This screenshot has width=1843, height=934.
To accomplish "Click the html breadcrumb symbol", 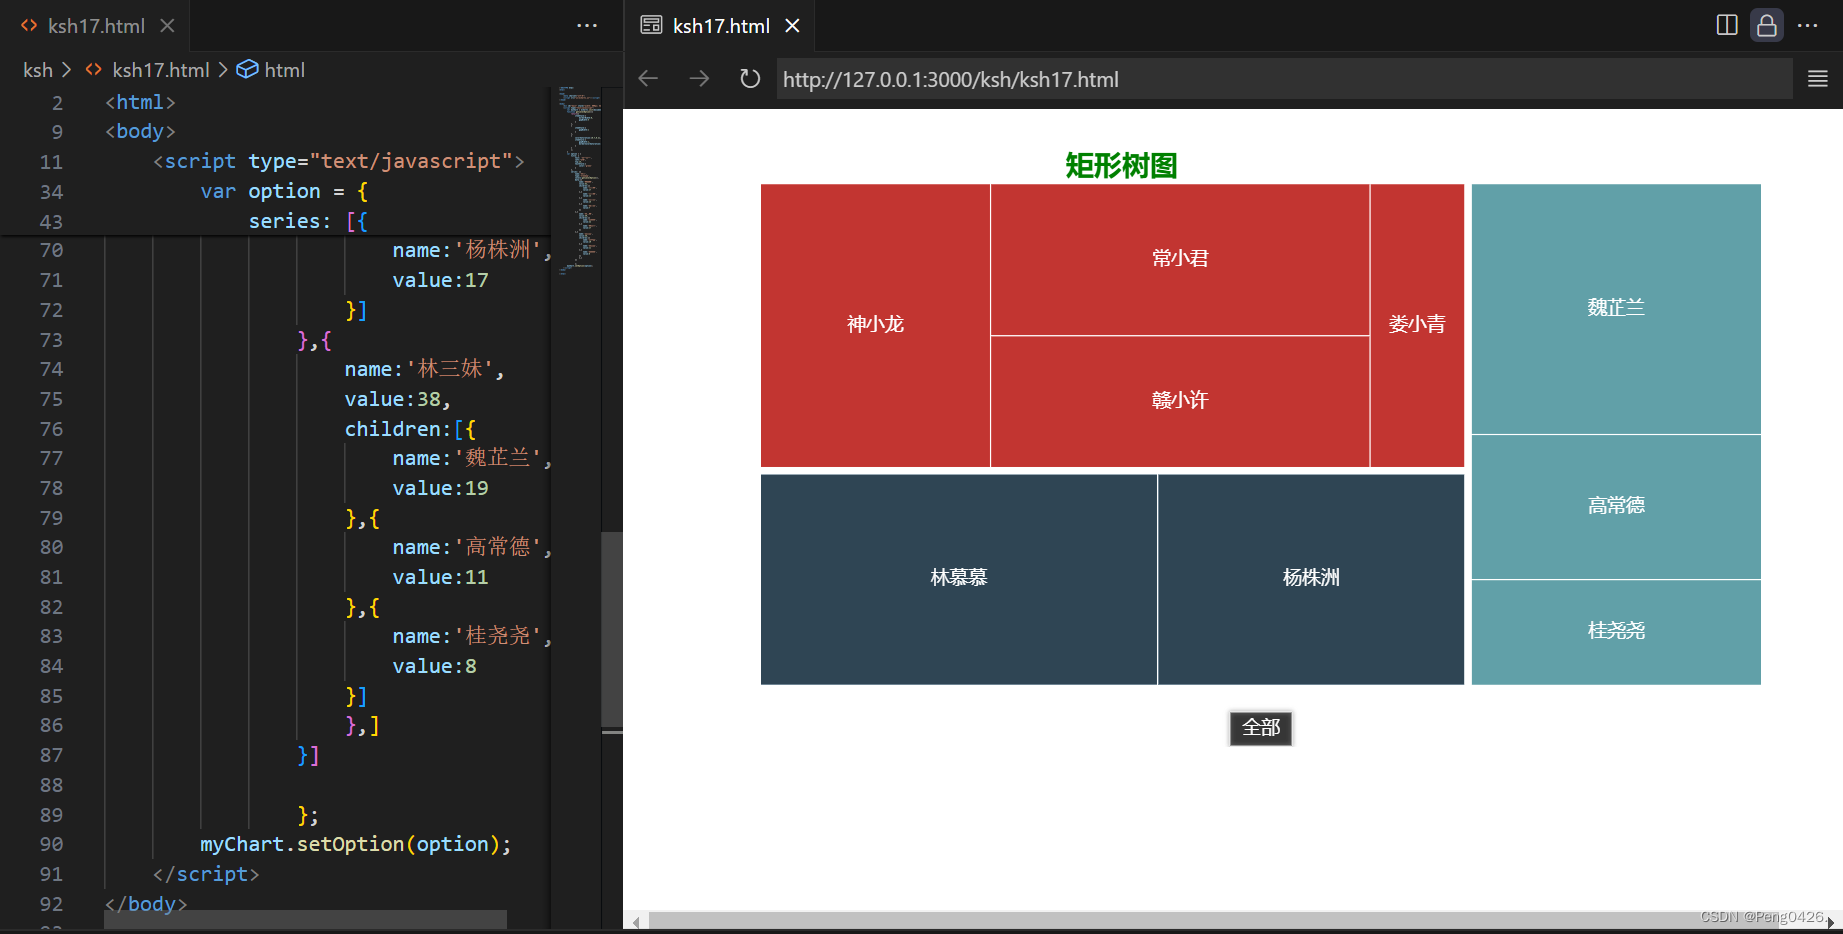I will coord(284,70).
